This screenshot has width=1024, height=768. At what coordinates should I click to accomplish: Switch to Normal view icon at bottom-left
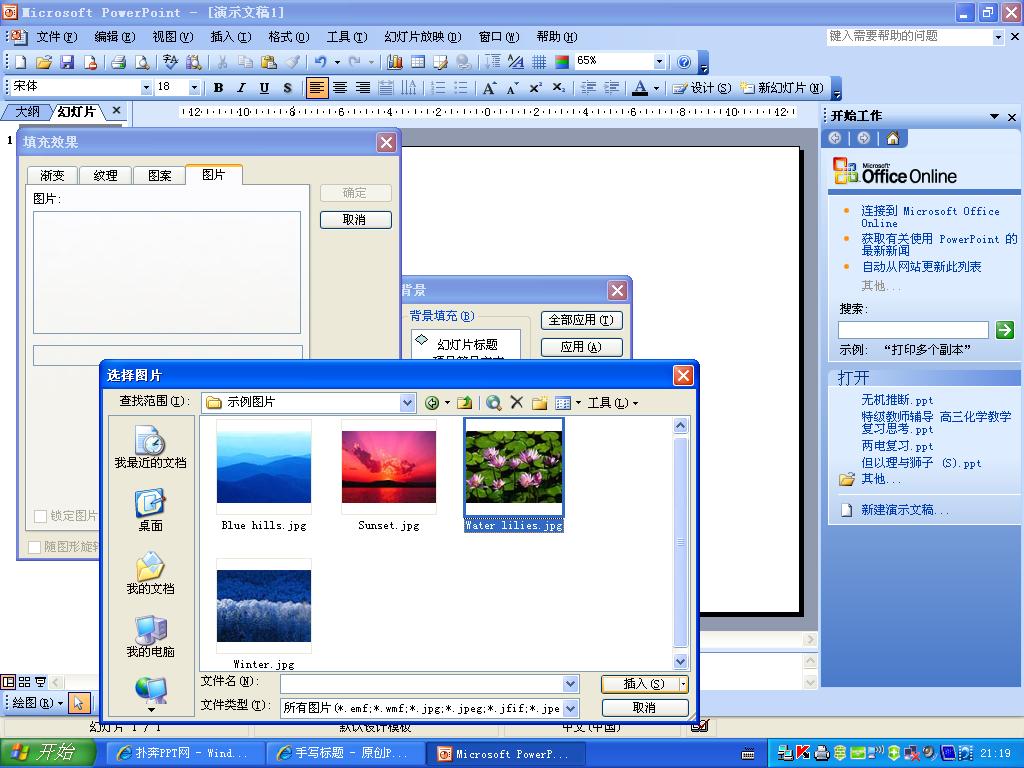[8, 682]
